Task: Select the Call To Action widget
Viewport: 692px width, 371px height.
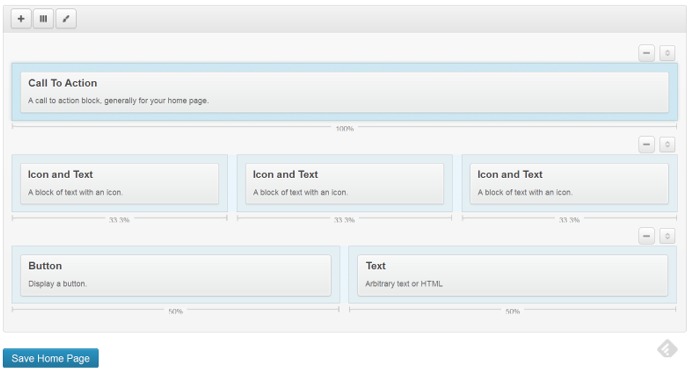Action: click(x=344, y=92)
